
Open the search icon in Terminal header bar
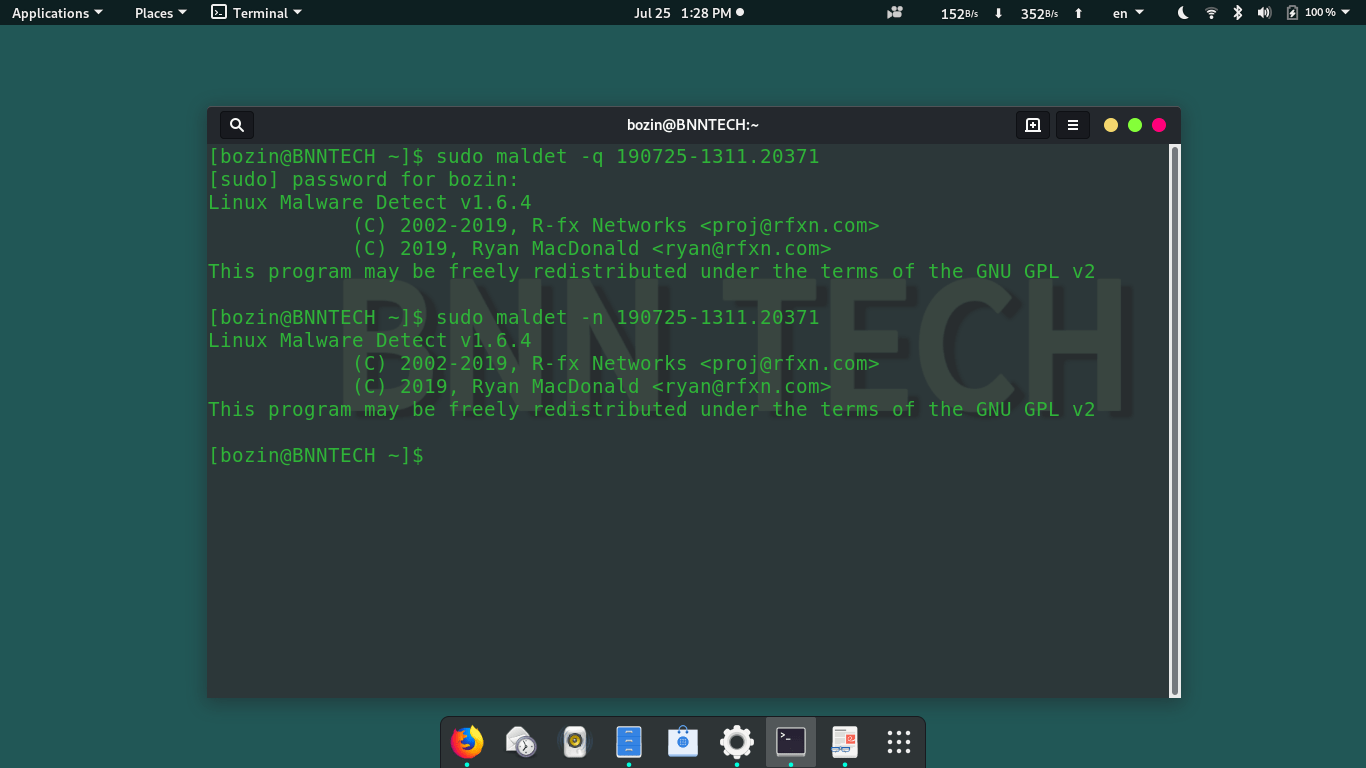237,124
